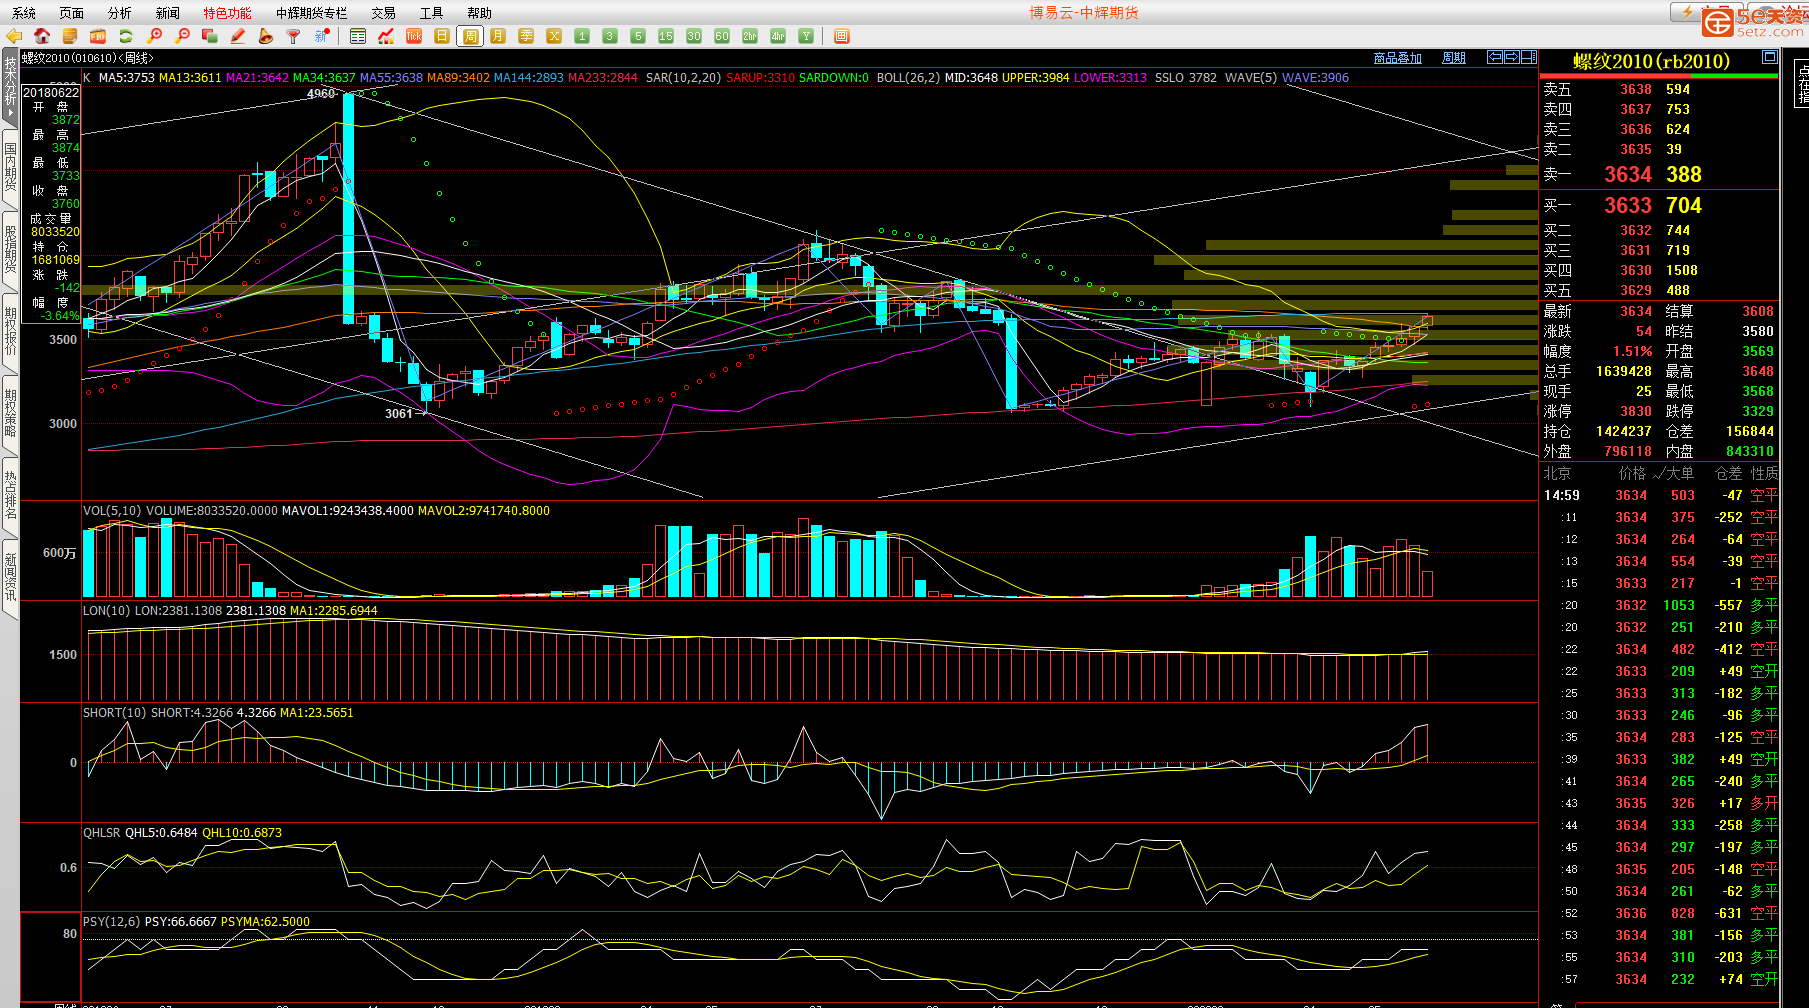Switch to 30-minute period
1809x1008 pixels.
coord(694,36)
